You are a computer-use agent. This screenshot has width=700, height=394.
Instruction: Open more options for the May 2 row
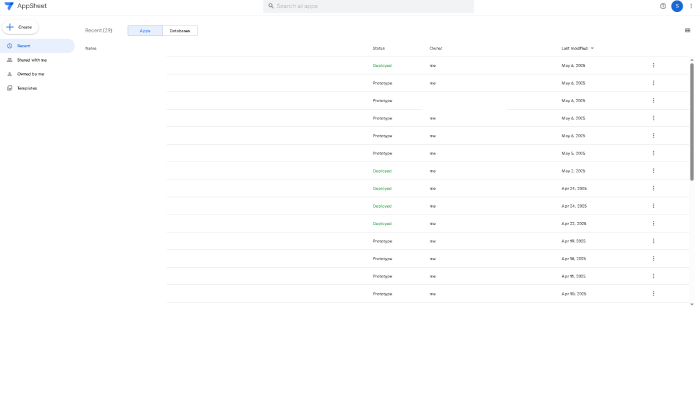tap(654, 171)
